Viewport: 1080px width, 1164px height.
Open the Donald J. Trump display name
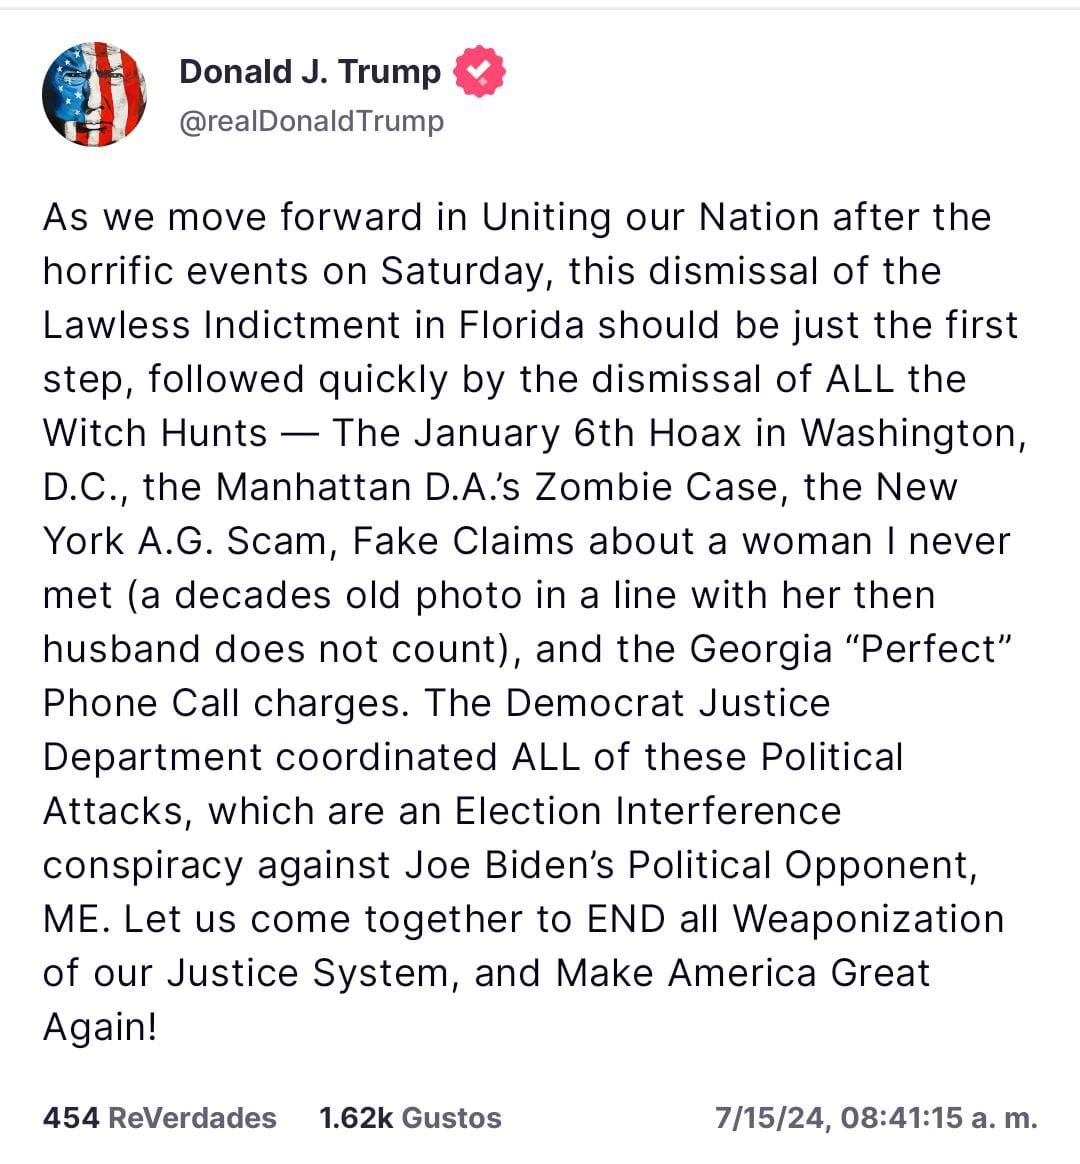[310, 72]
